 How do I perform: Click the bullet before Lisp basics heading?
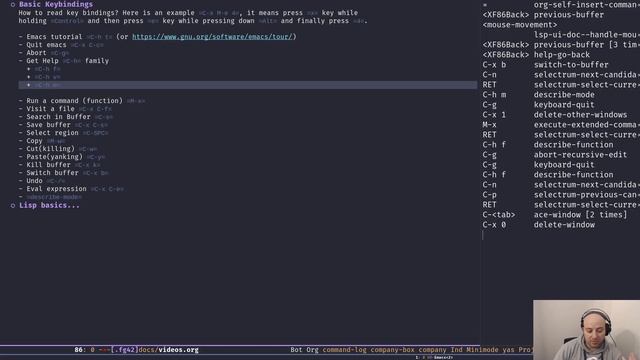(13, 205)
